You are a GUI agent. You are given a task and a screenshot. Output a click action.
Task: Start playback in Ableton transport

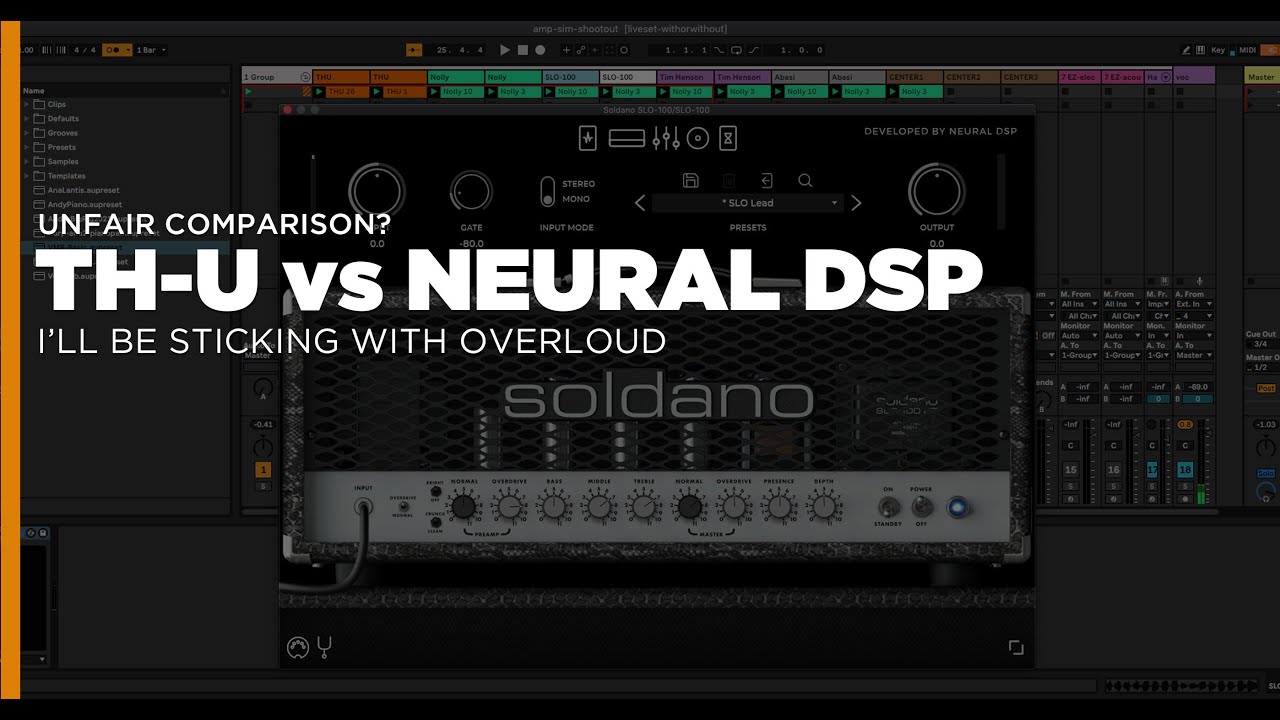505,49
